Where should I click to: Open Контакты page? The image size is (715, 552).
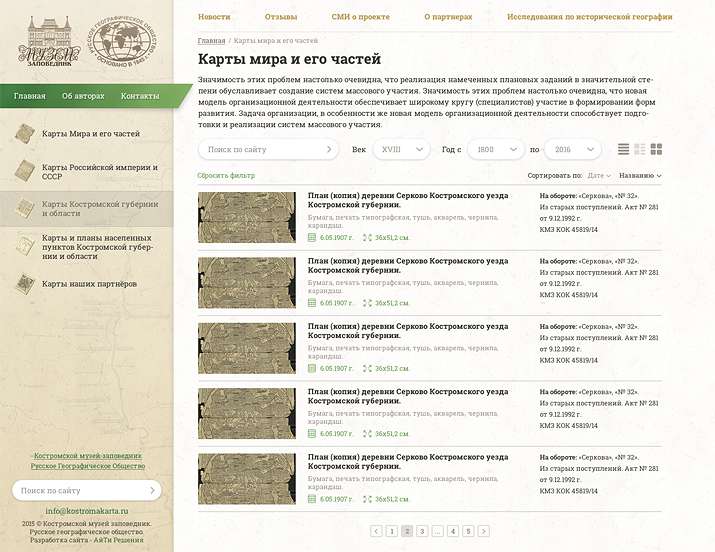point(140,96)
